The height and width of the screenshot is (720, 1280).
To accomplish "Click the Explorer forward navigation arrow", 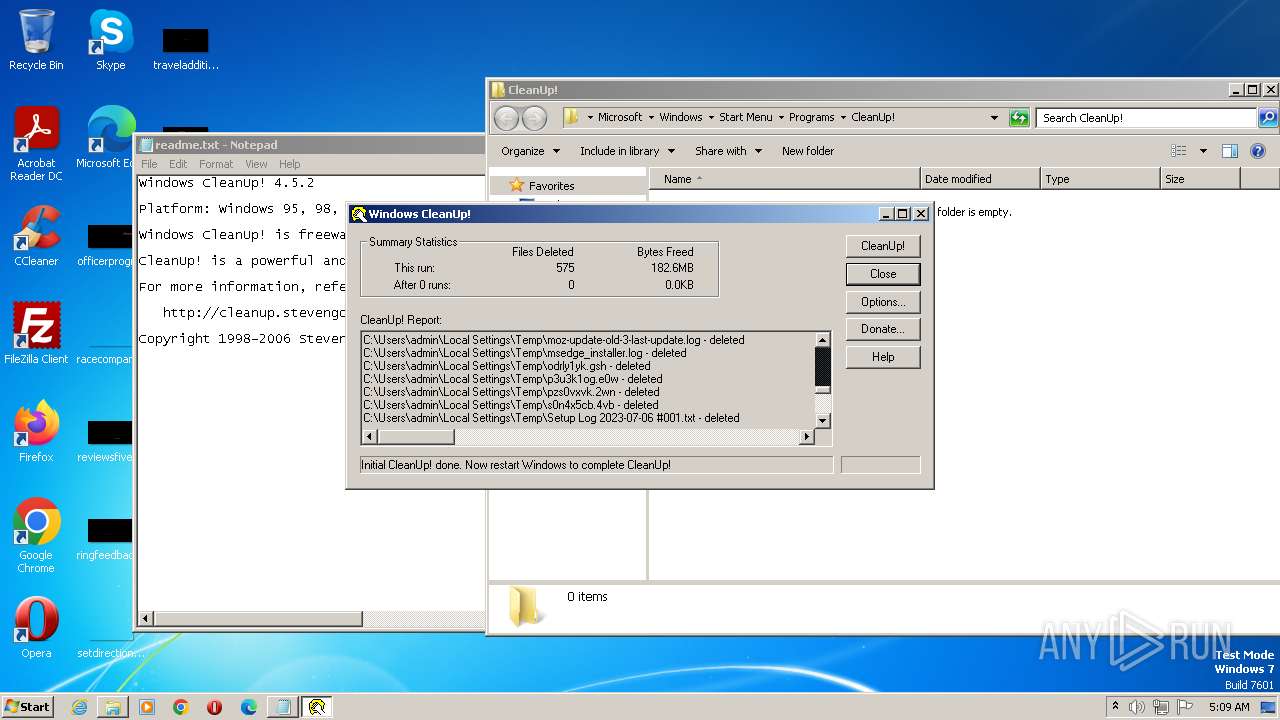I will click(534, 118).
